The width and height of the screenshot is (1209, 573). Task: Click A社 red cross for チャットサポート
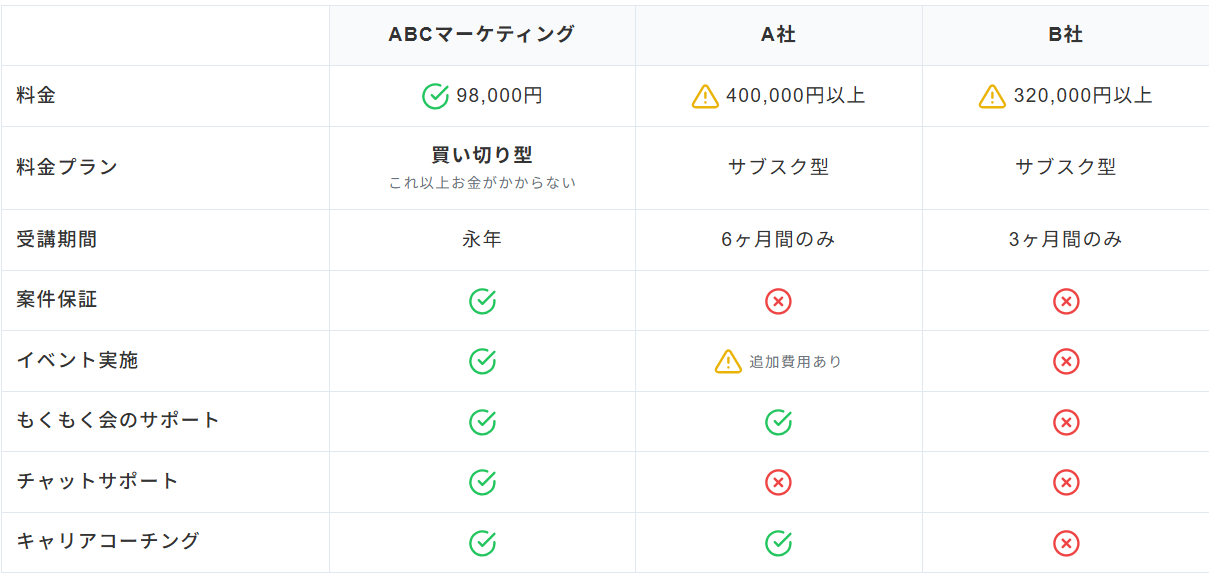tap(778, 482)
